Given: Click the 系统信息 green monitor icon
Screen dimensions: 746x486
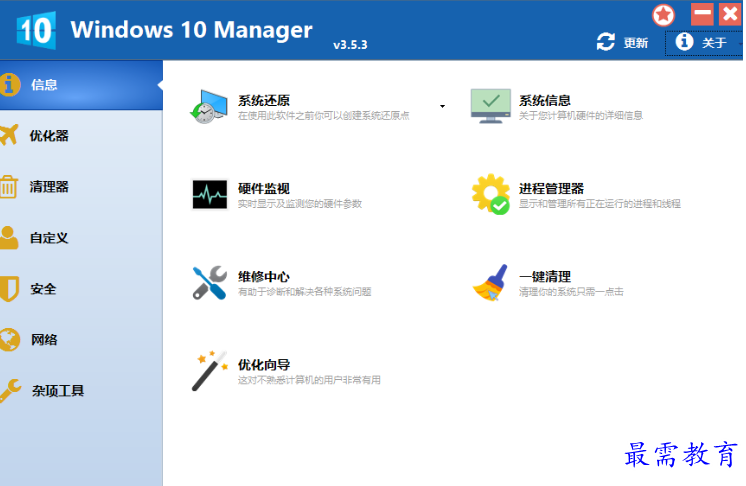Looking at the screenshot, I should point(491,106).
